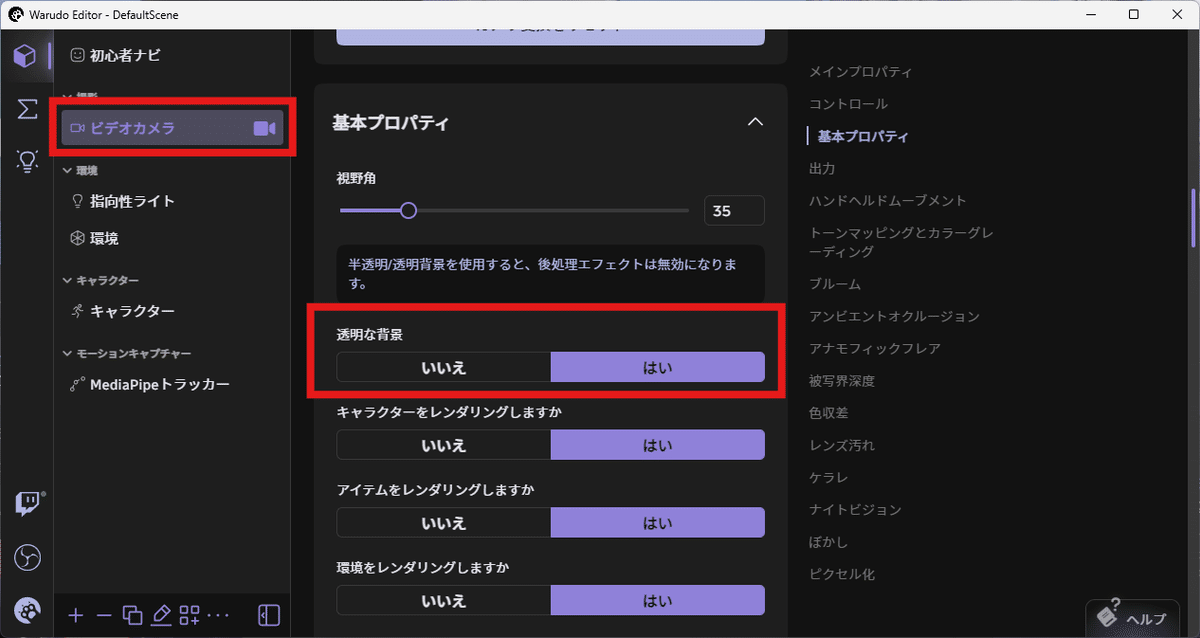Collapse the 環境 group in asset list
1200x638 pixels.
coord(66,171)
